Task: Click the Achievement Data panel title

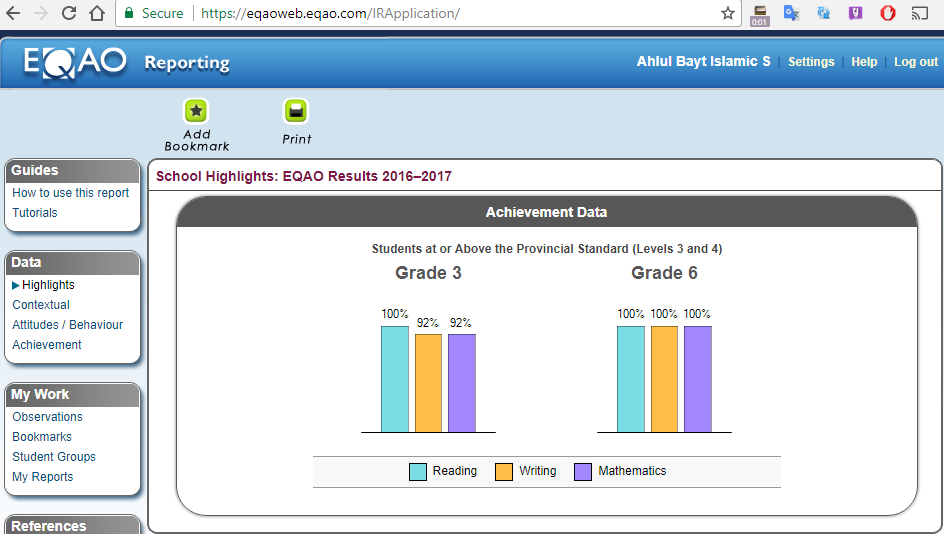Action: [546, 212]
